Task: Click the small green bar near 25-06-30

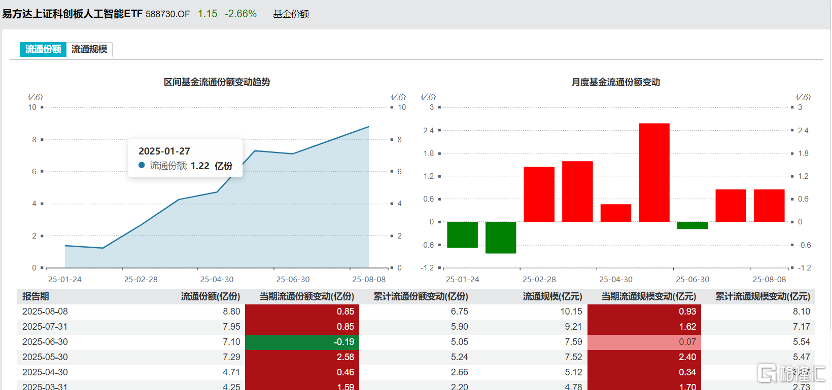Action: pos(692,226)
